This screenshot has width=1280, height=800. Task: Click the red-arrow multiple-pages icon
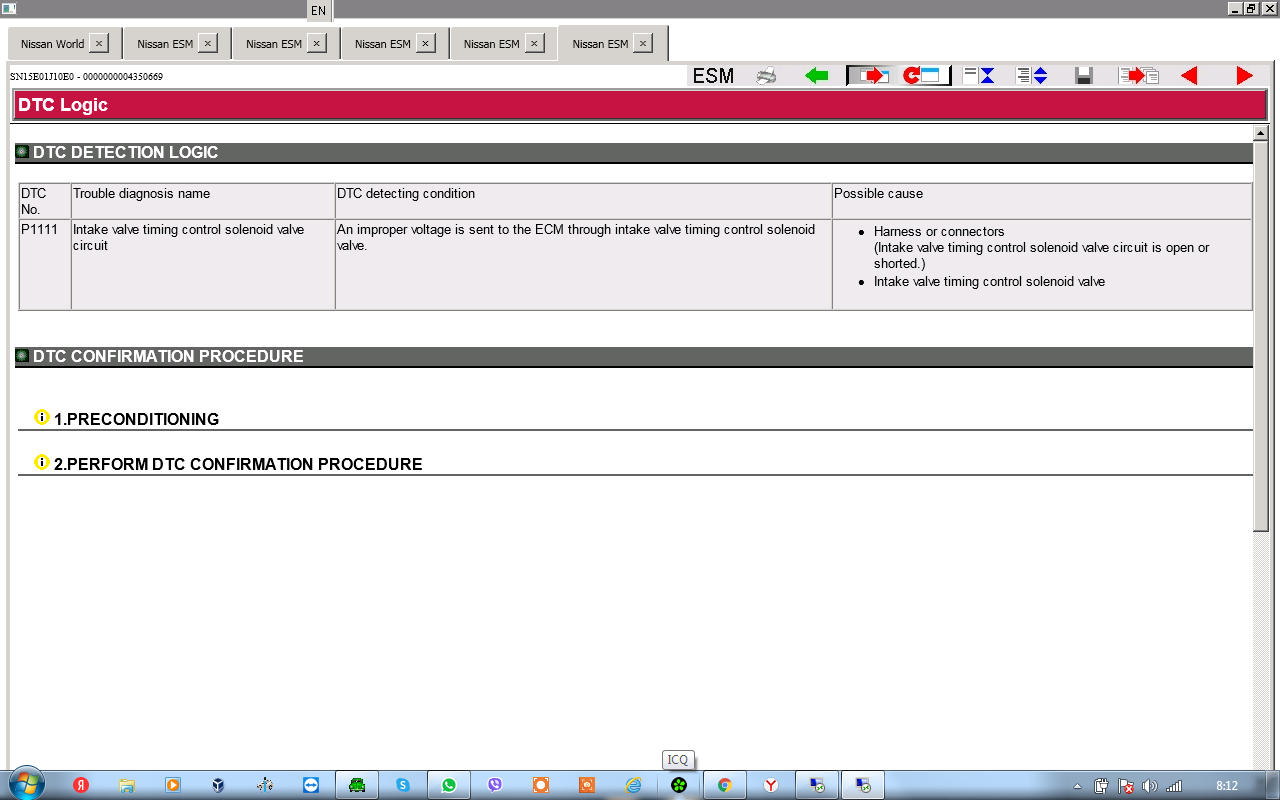tap(1138, 76)
